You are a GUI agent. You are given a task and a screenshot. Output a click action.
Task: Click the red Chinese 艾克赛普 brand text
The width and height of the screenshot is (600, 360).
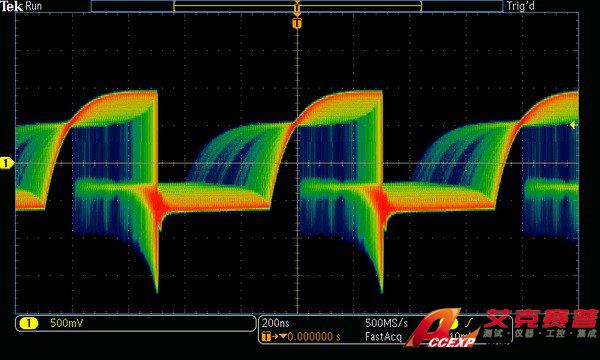tap(542, 318)
